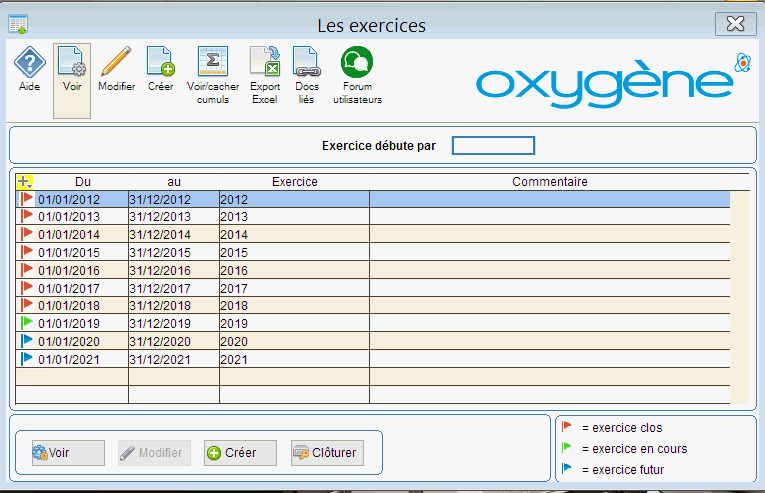Close the Les exercices window

click(735, 24)
